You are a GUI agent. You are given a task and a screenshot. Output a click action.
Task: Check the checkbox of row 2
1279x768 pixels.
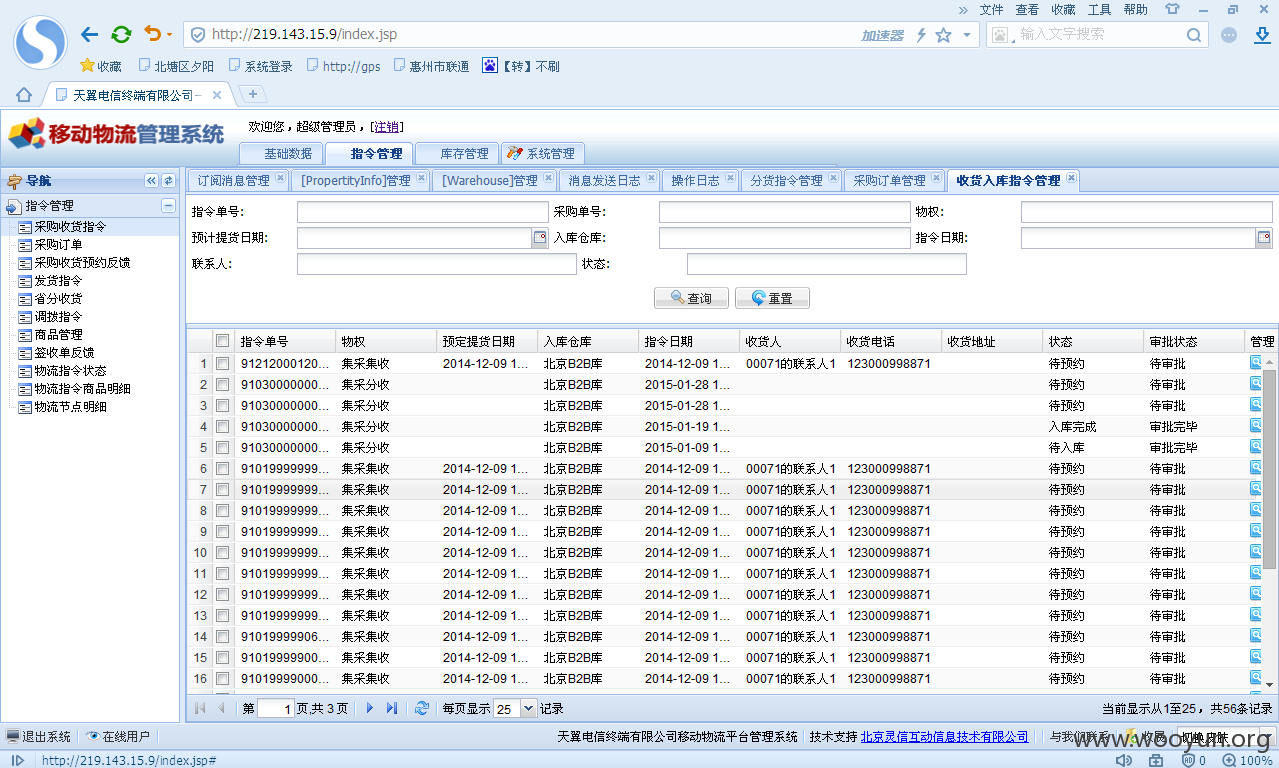[x=222, y=384]
